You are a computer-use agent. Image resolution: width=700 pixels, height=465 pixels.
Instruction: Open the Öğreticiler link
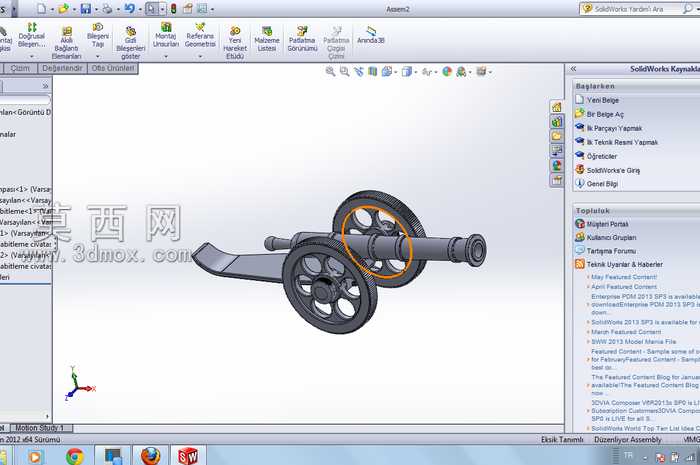click(x=602, y=156)
